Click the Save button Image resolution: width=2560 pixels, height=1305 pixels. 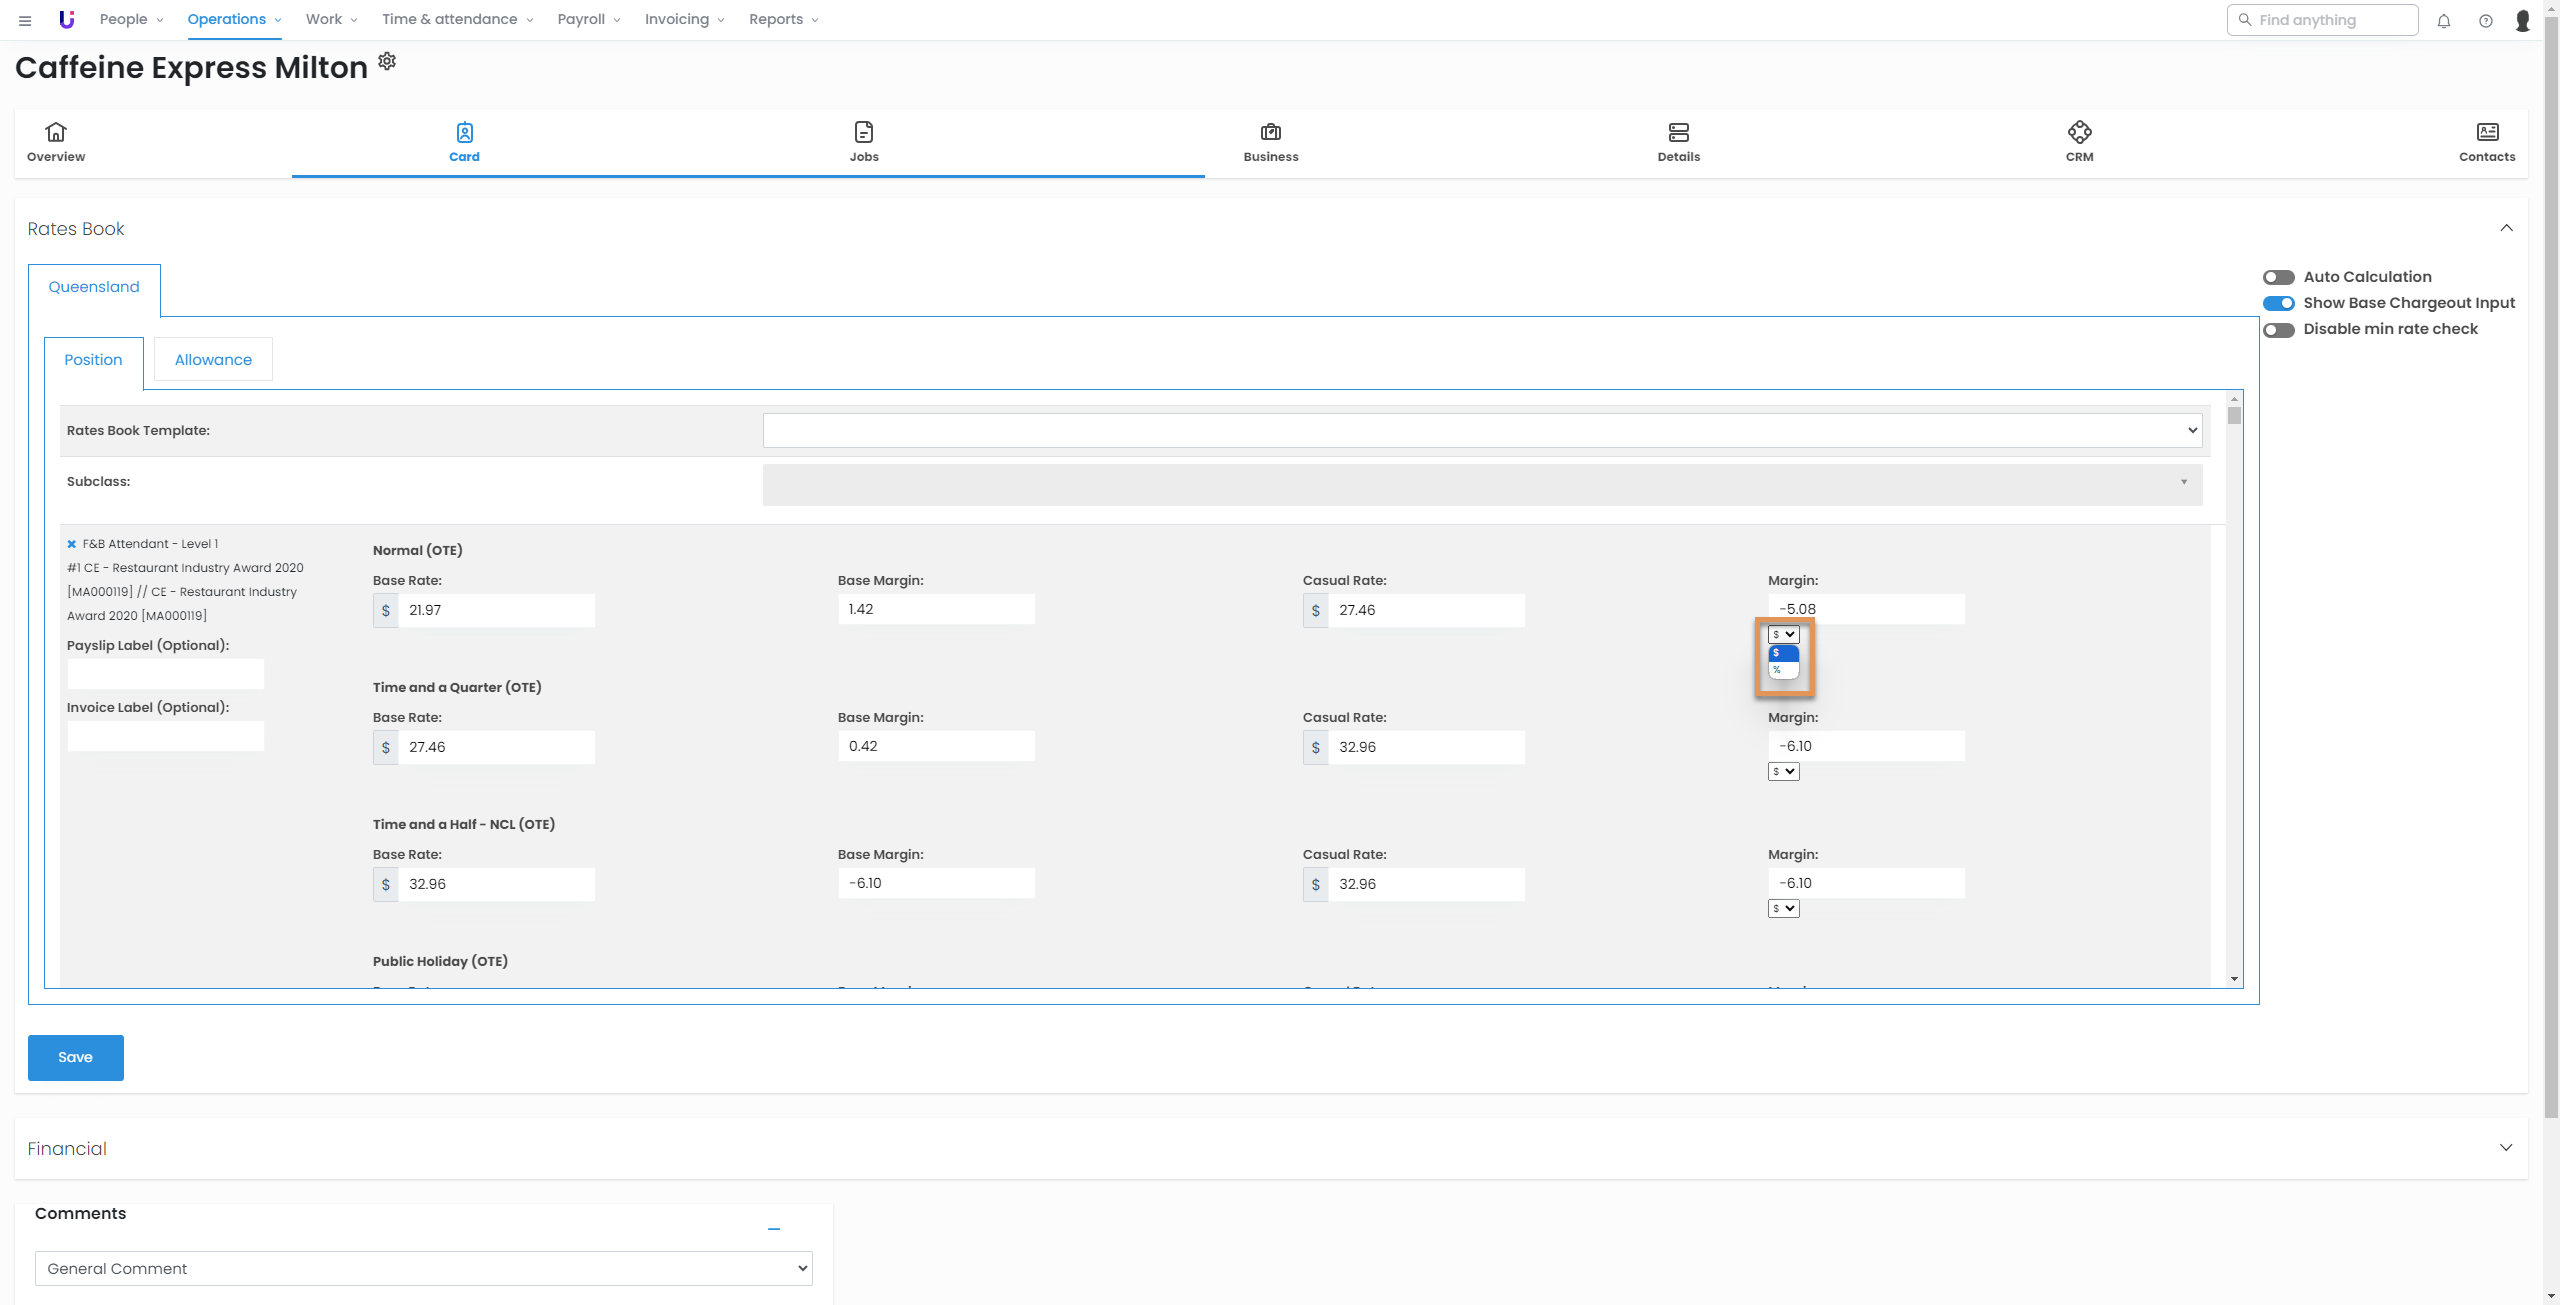(x=75, y=1057)
